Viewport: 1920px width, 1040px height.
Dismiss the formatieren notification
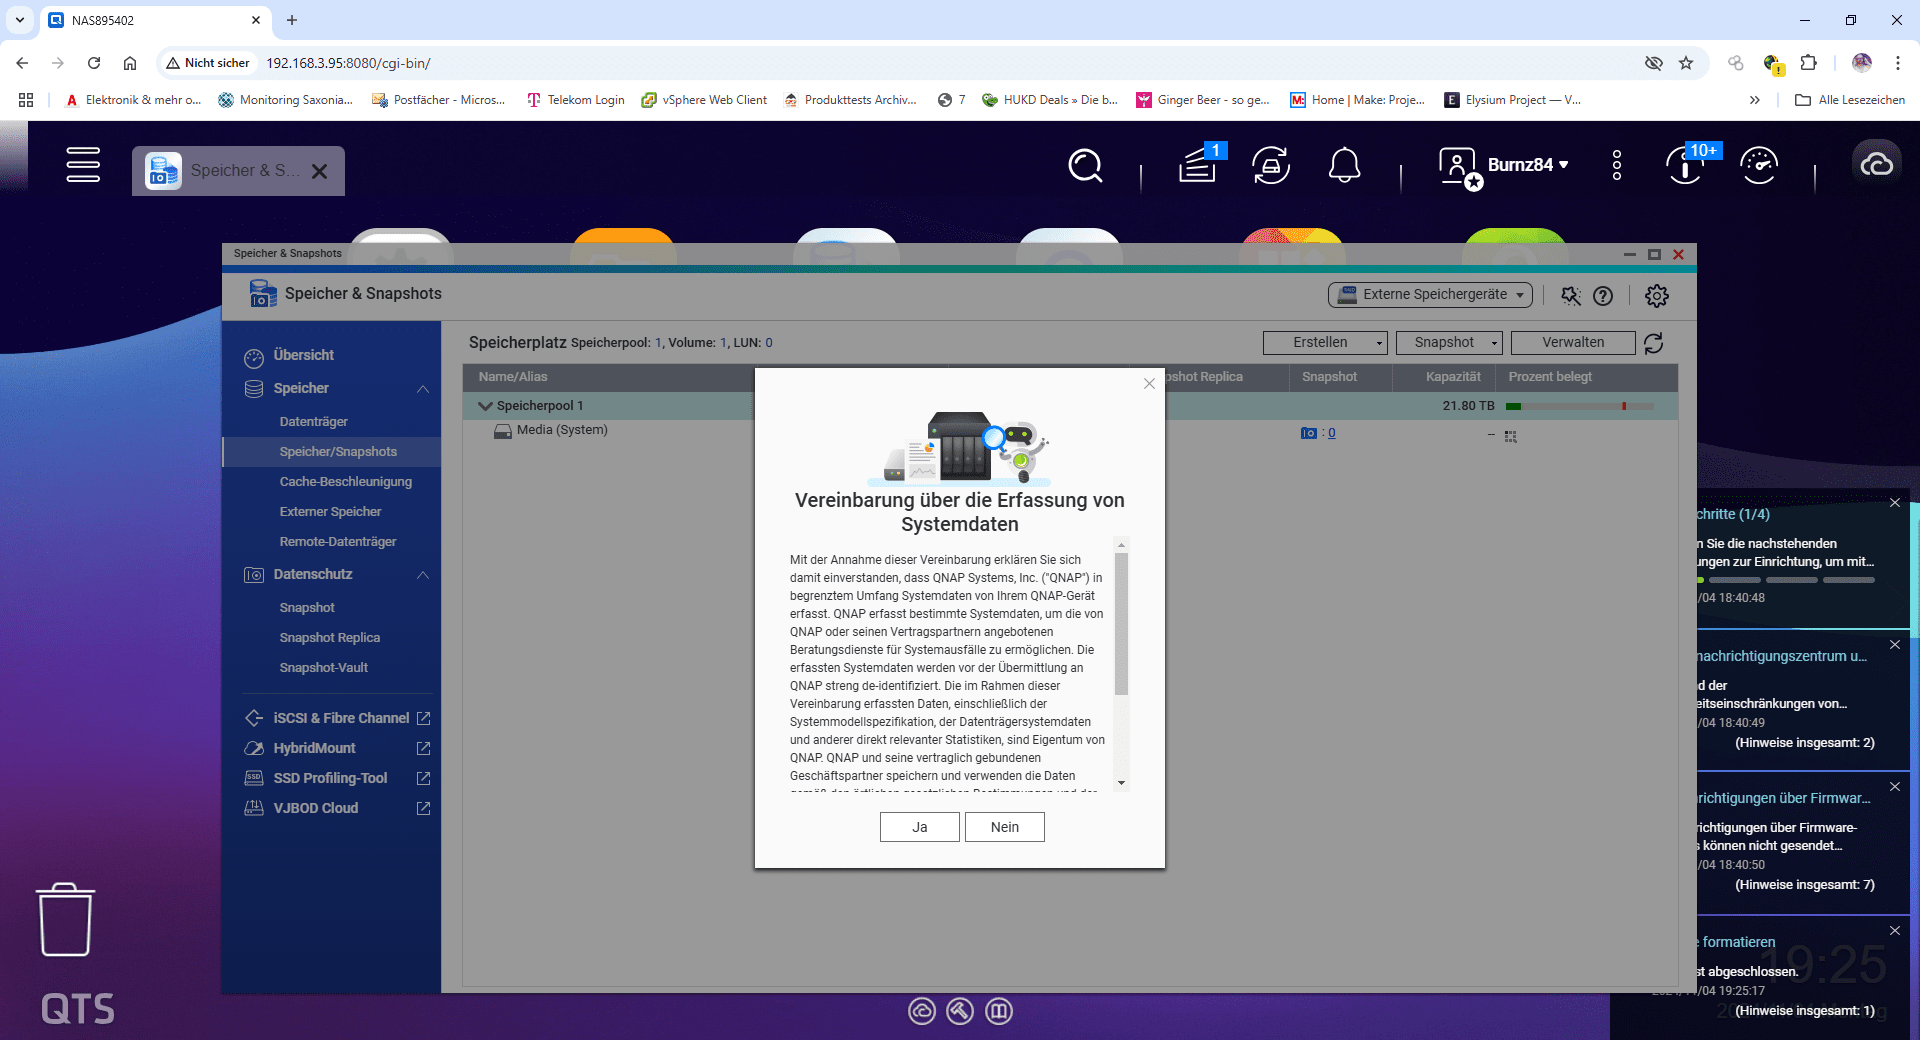[x=1895, y=930]
